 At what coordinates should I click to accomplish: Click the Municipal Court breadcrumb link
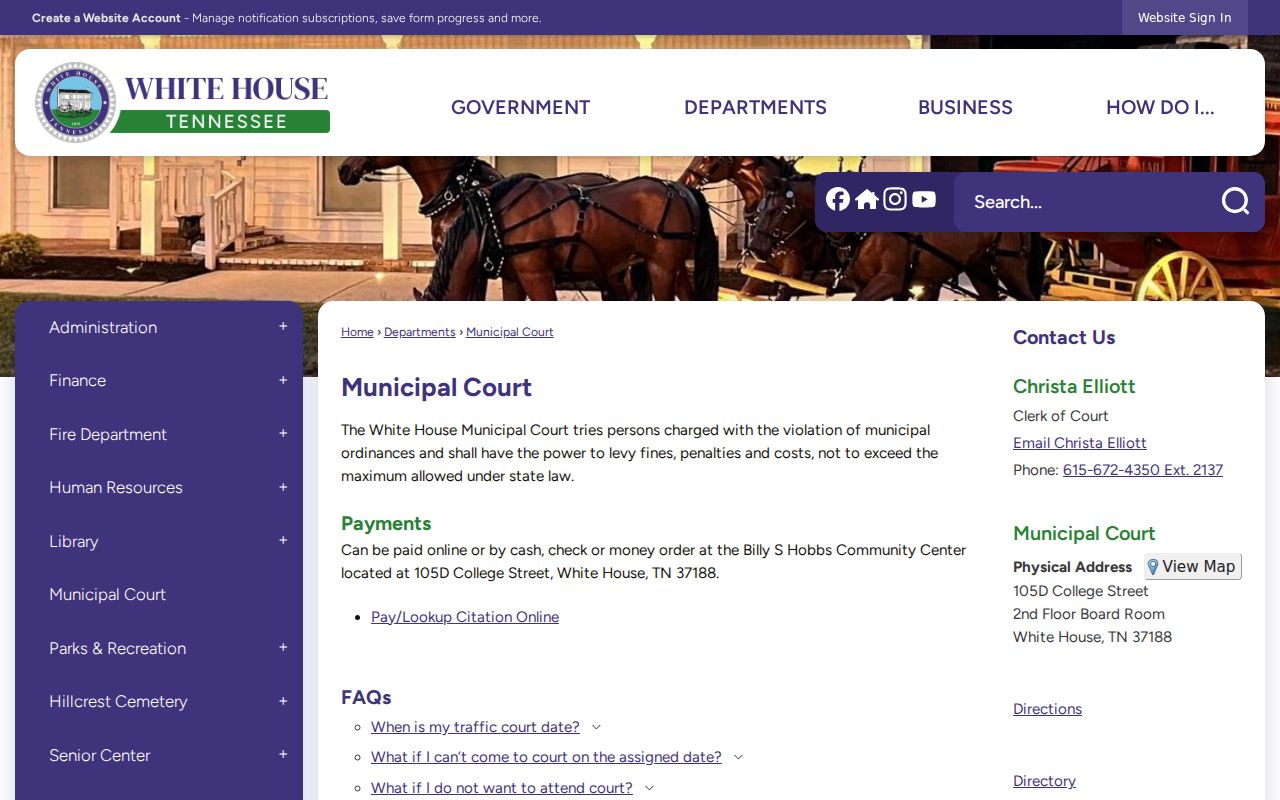[510, 332]
